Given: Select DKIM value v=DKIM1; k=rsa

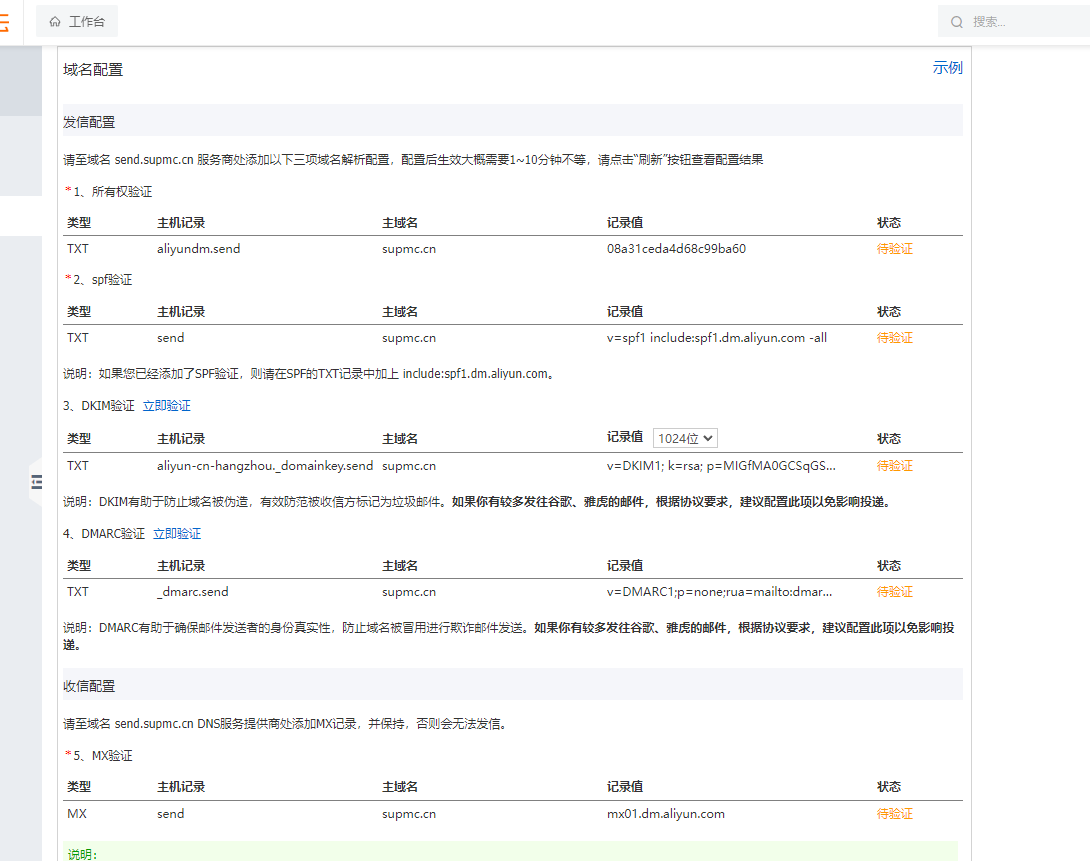Looking at the screenshot, I should pos(721,466).
